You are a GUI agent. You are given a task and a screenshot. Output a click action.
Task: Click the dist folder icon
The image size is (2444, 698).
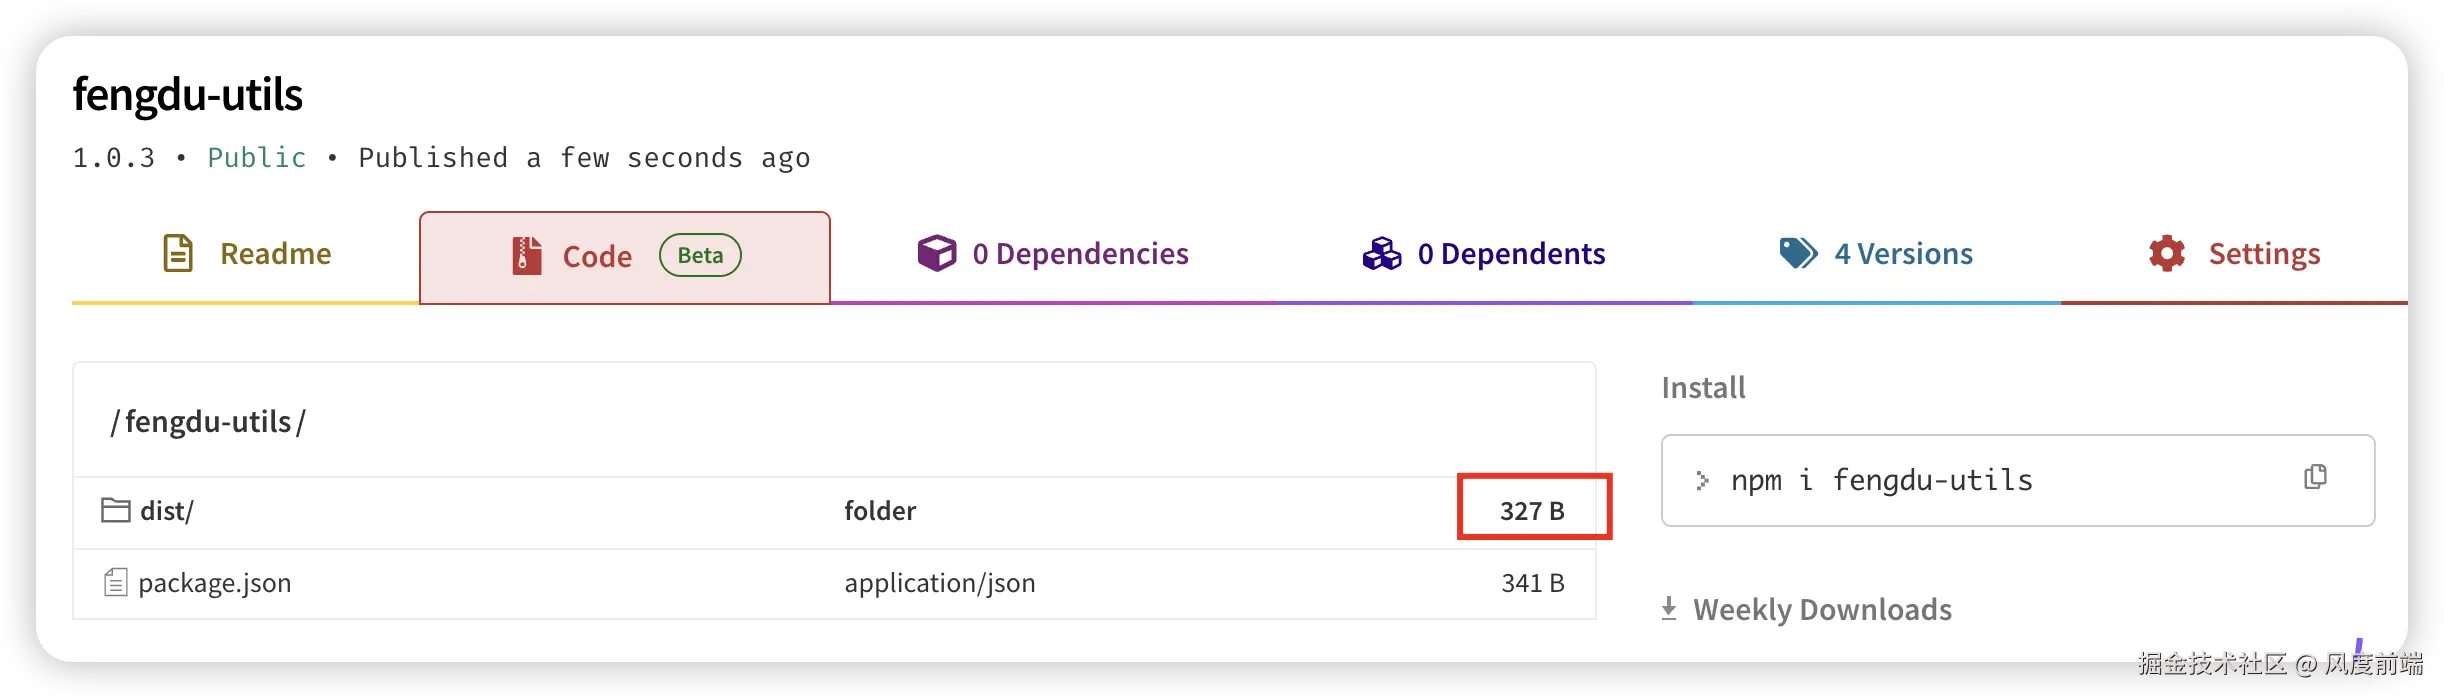pyautogui.click(x=116, y=510)
